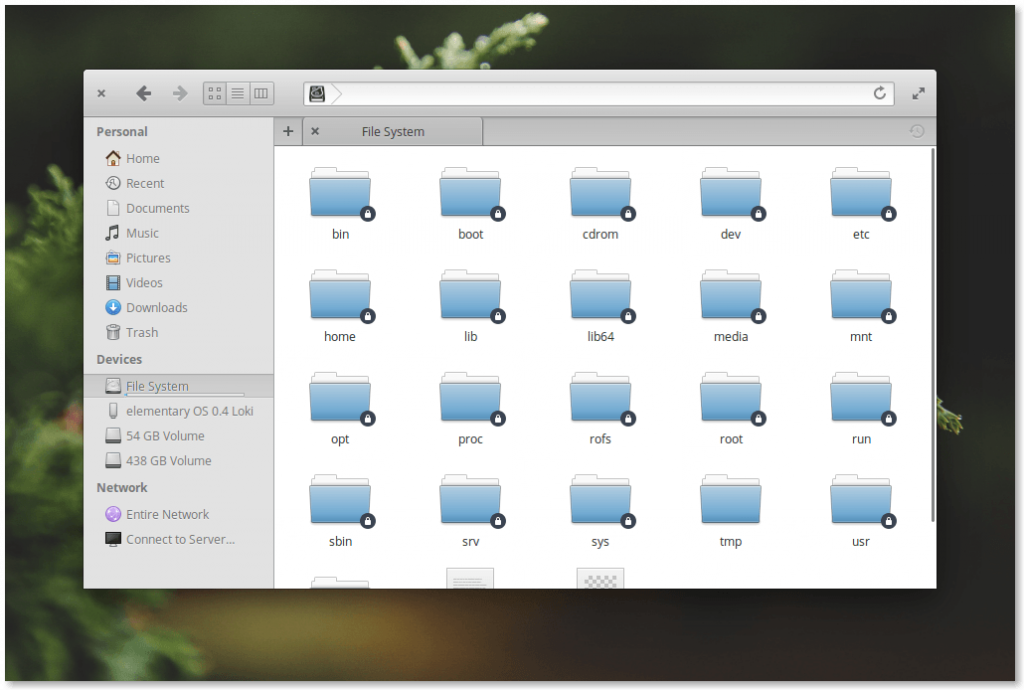This screenshot has height=690, width=1024.
Task: Select the cdrom folder
Action: point(600,204)
